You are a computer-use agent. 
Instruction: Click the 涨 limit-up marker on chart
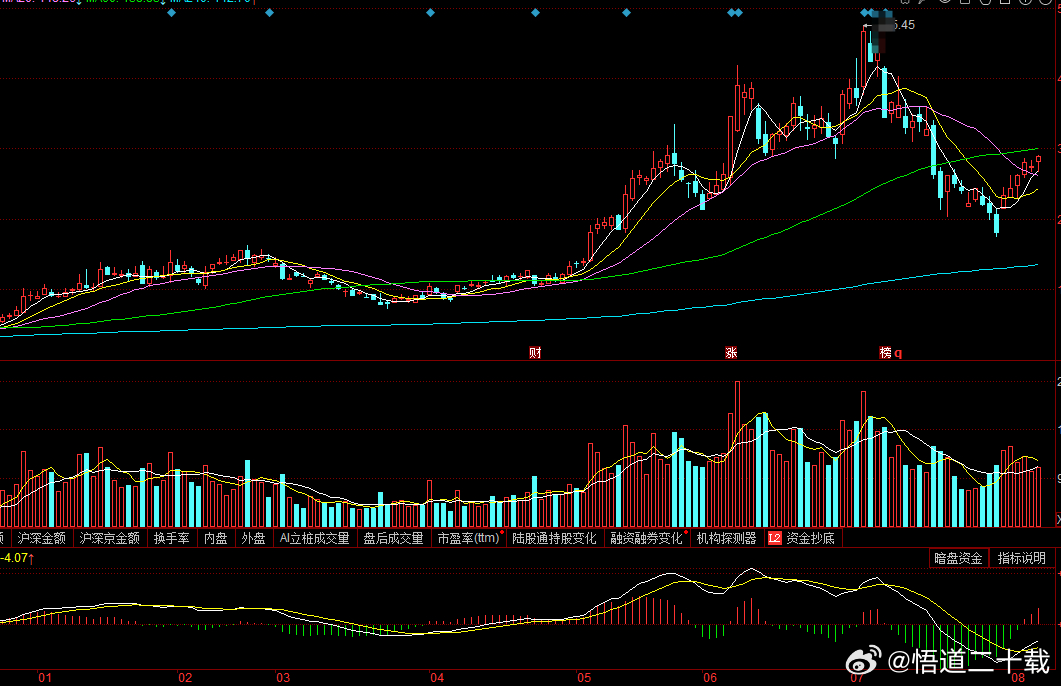click(x=731, y=352)
